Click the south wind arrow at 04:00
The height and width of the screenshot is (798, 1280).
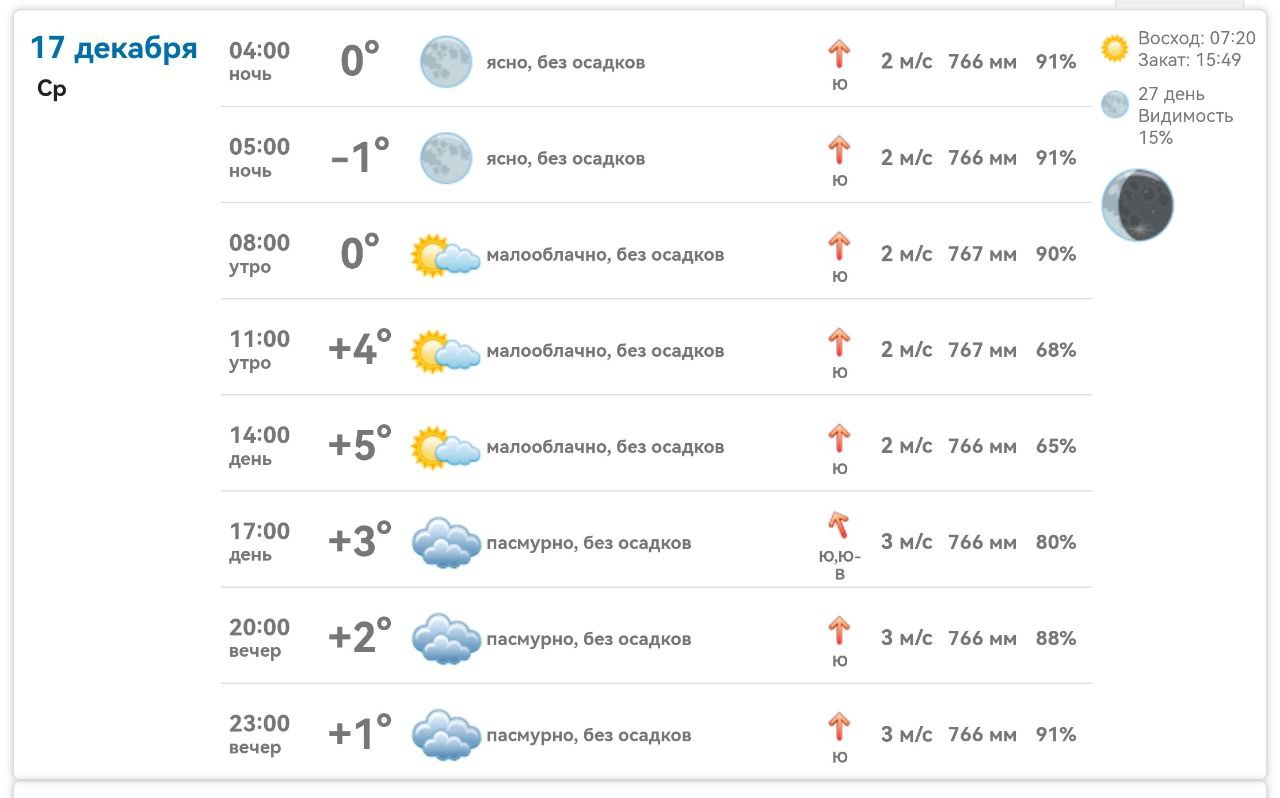(x=839, y=54)
